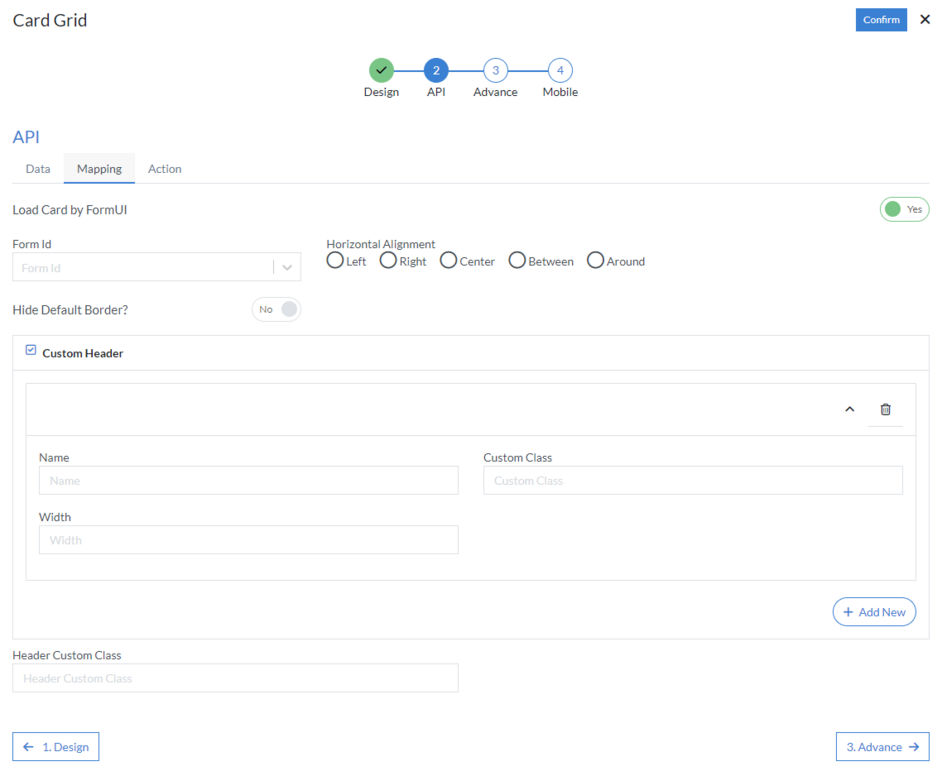Add a new custom header entry
This screenshot has width=942, height=771.
point(874,612)
